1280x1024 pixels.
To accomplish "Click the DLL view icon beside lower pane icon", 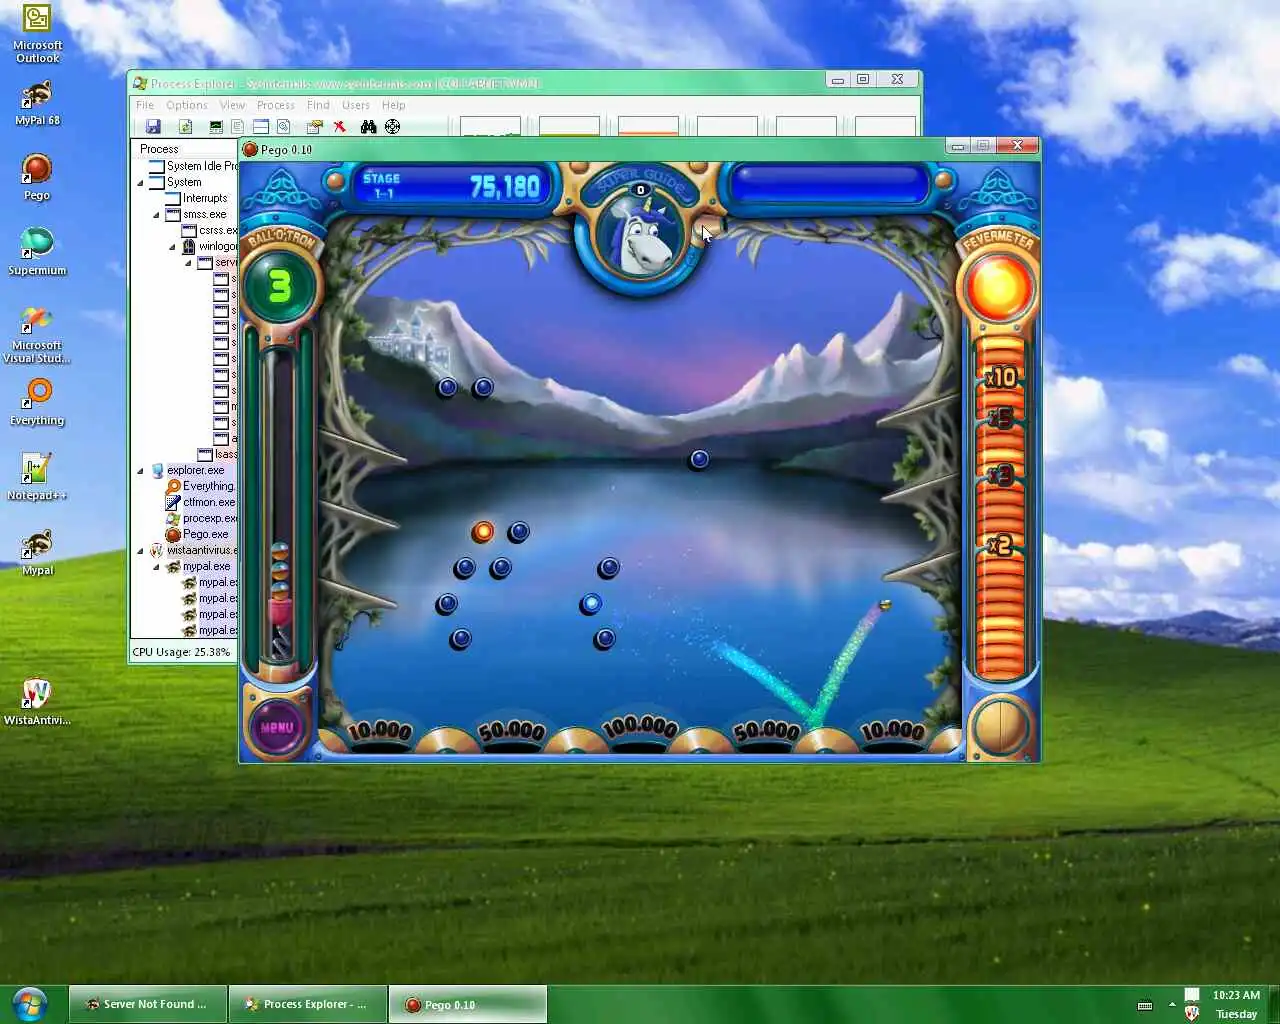I will [284, 127].
